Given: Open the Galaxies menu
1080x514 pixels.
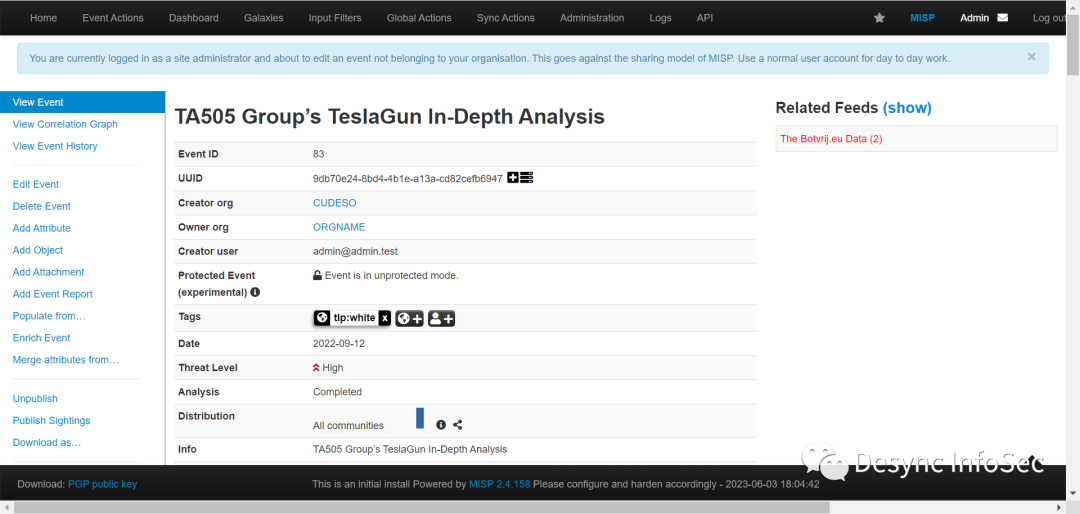Looking at the screenshot, I should (264, 18).
